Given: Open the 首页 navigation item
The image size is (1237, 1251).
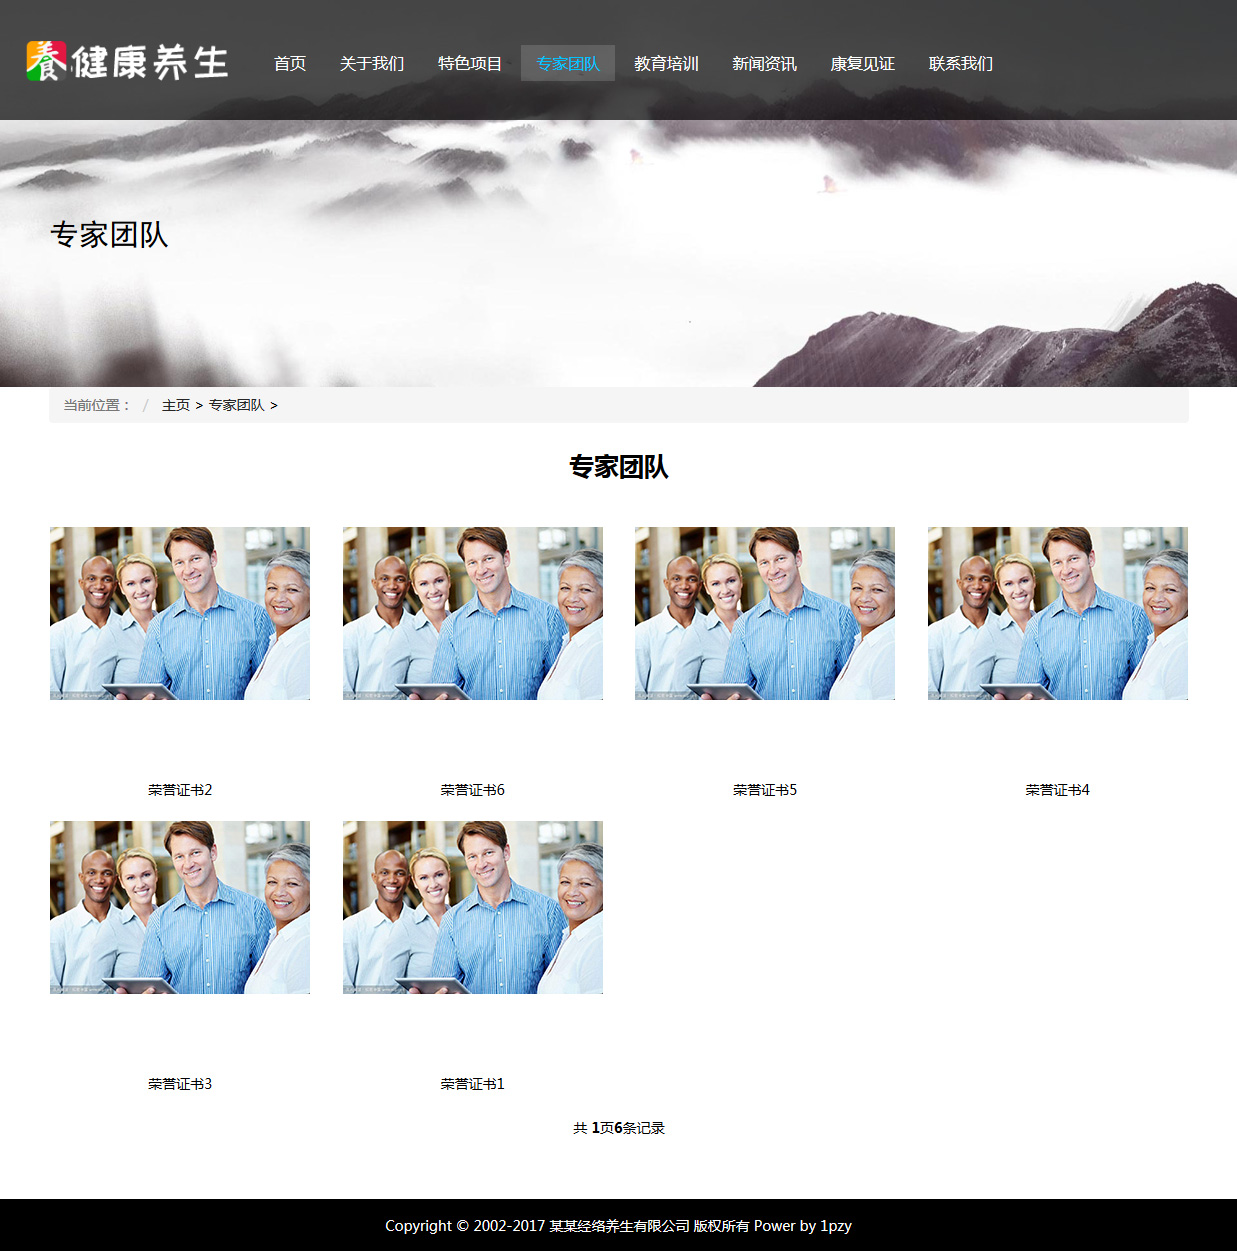Looking at the screenshot, I should [290, 63].
